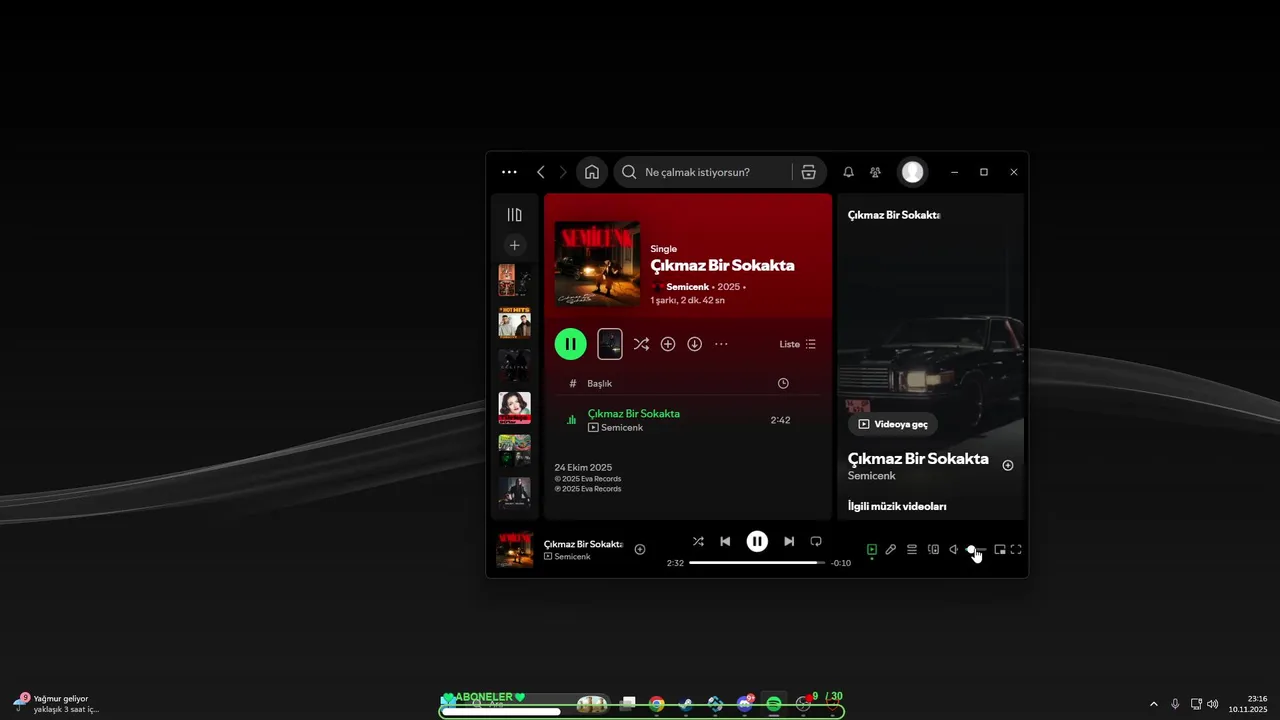
Task: Open the Browse icon in search bar
Action: point(808,172)
